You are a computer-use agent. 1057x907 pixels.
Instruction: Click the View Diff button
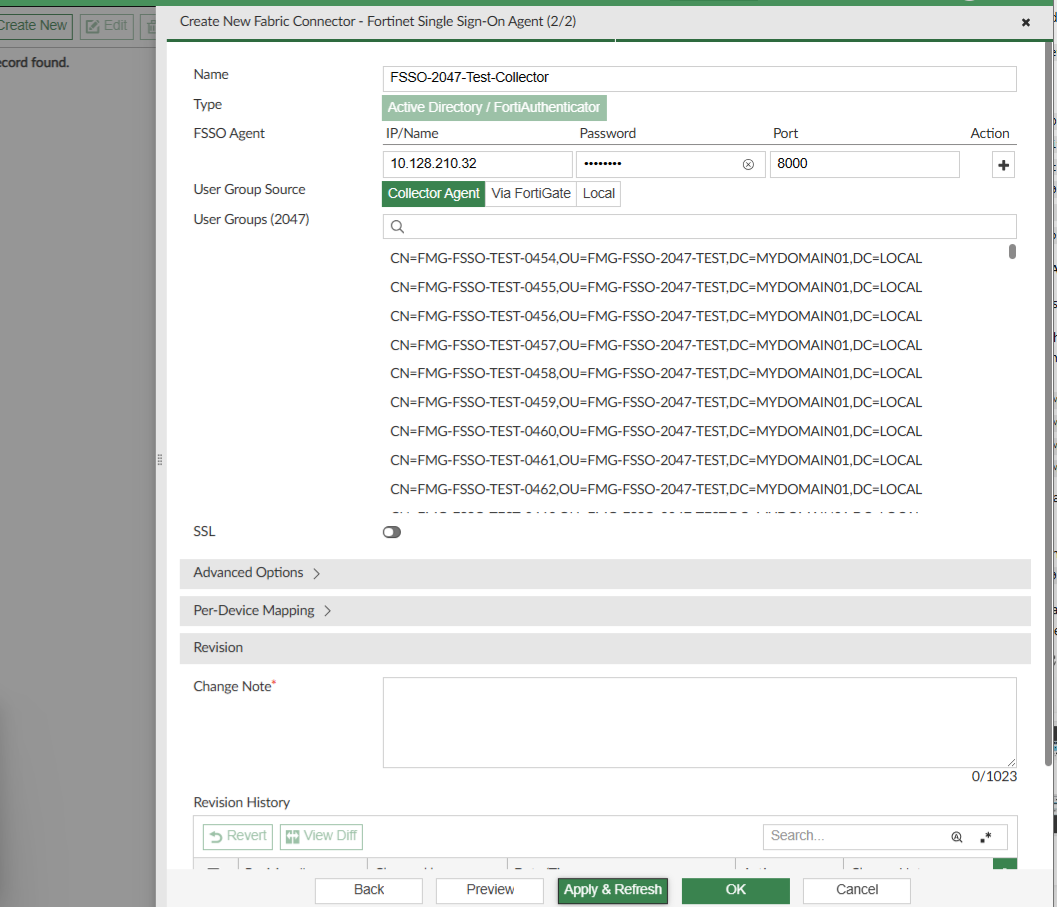point(322,836)
